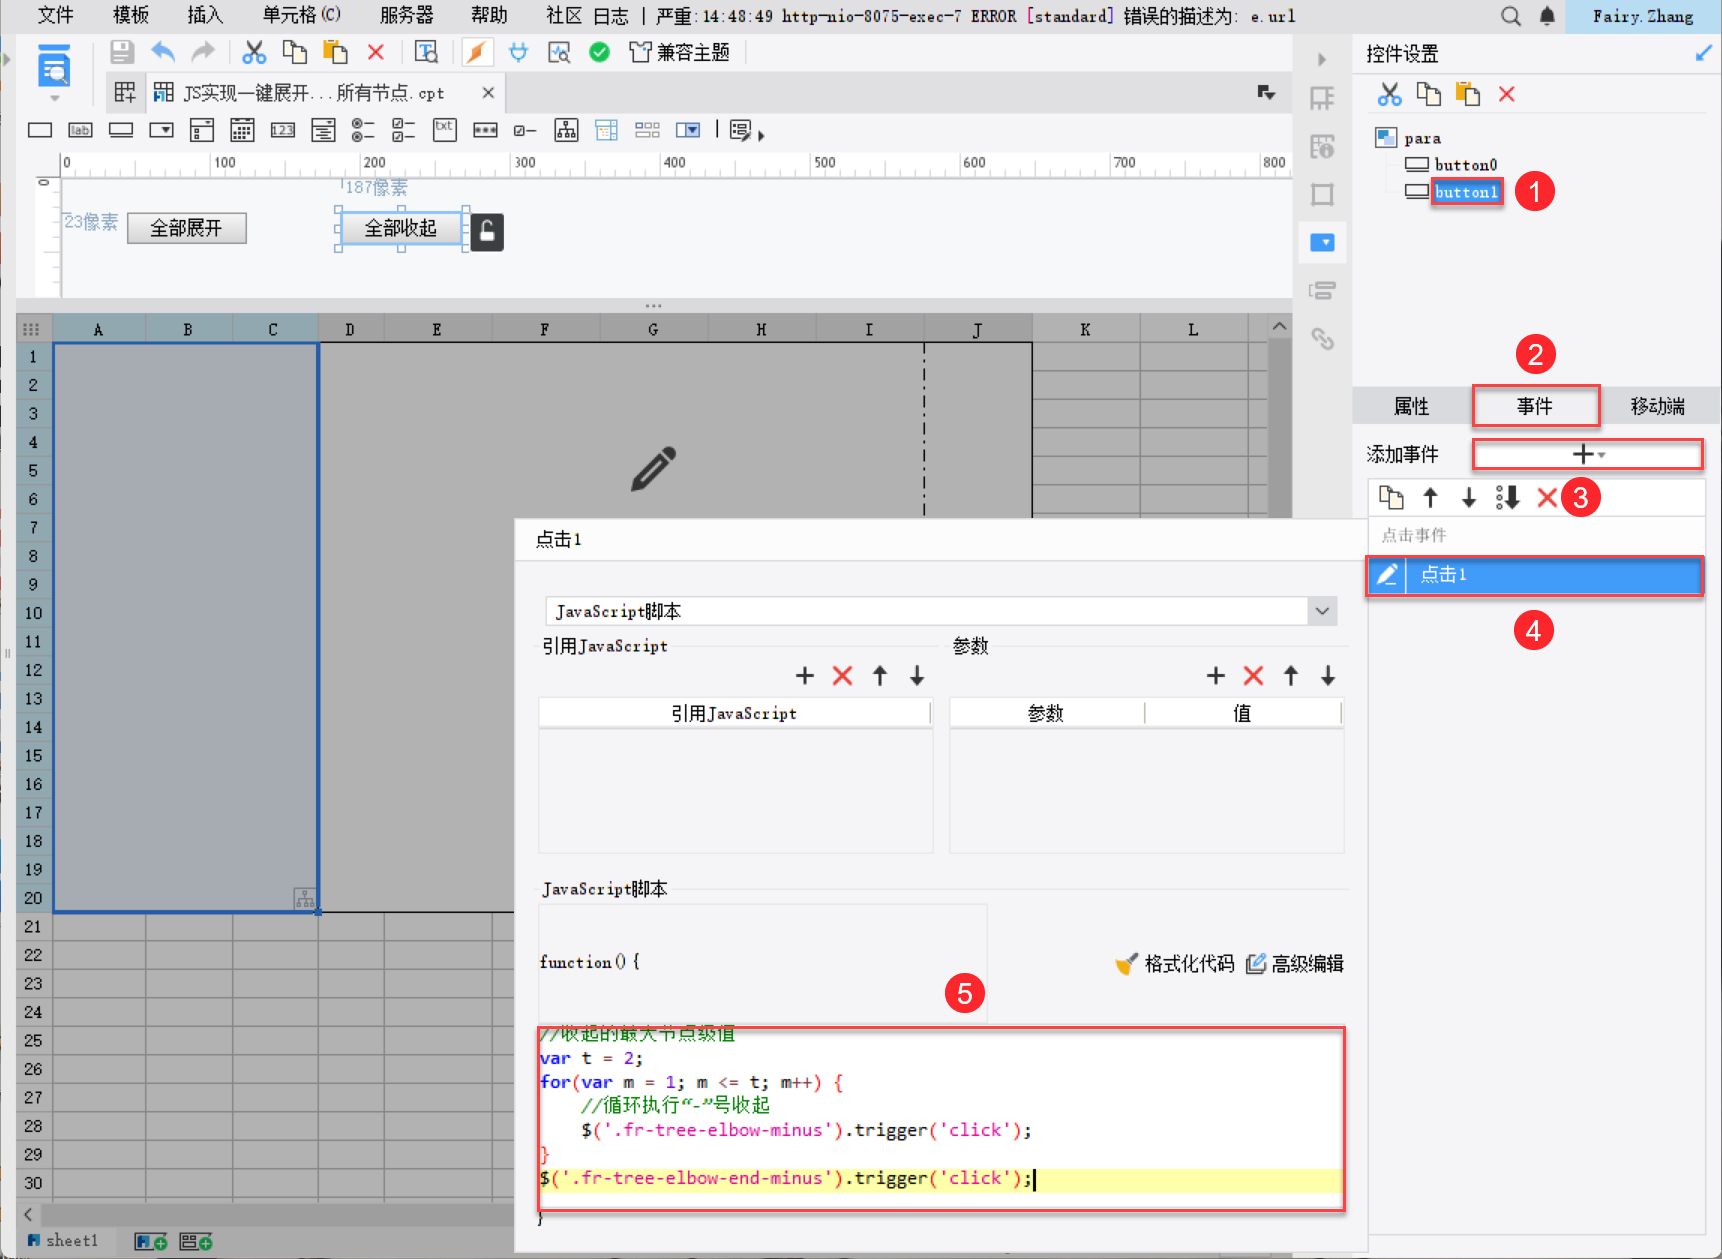Close the JS实现一键展开 template tab

click(x=488, y=93)
